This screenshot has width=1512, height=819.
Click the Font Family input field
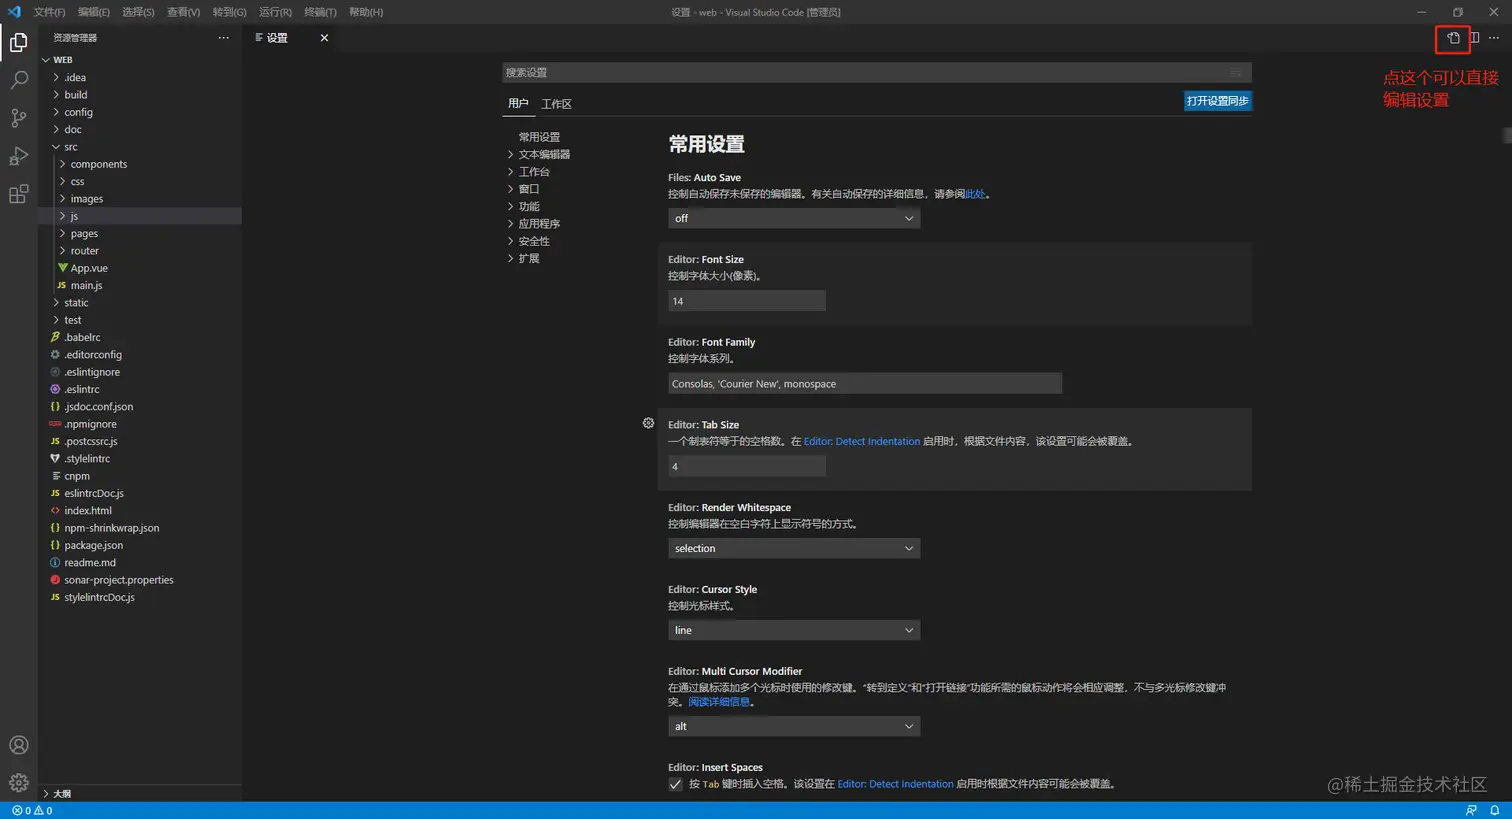pos(865,383)
